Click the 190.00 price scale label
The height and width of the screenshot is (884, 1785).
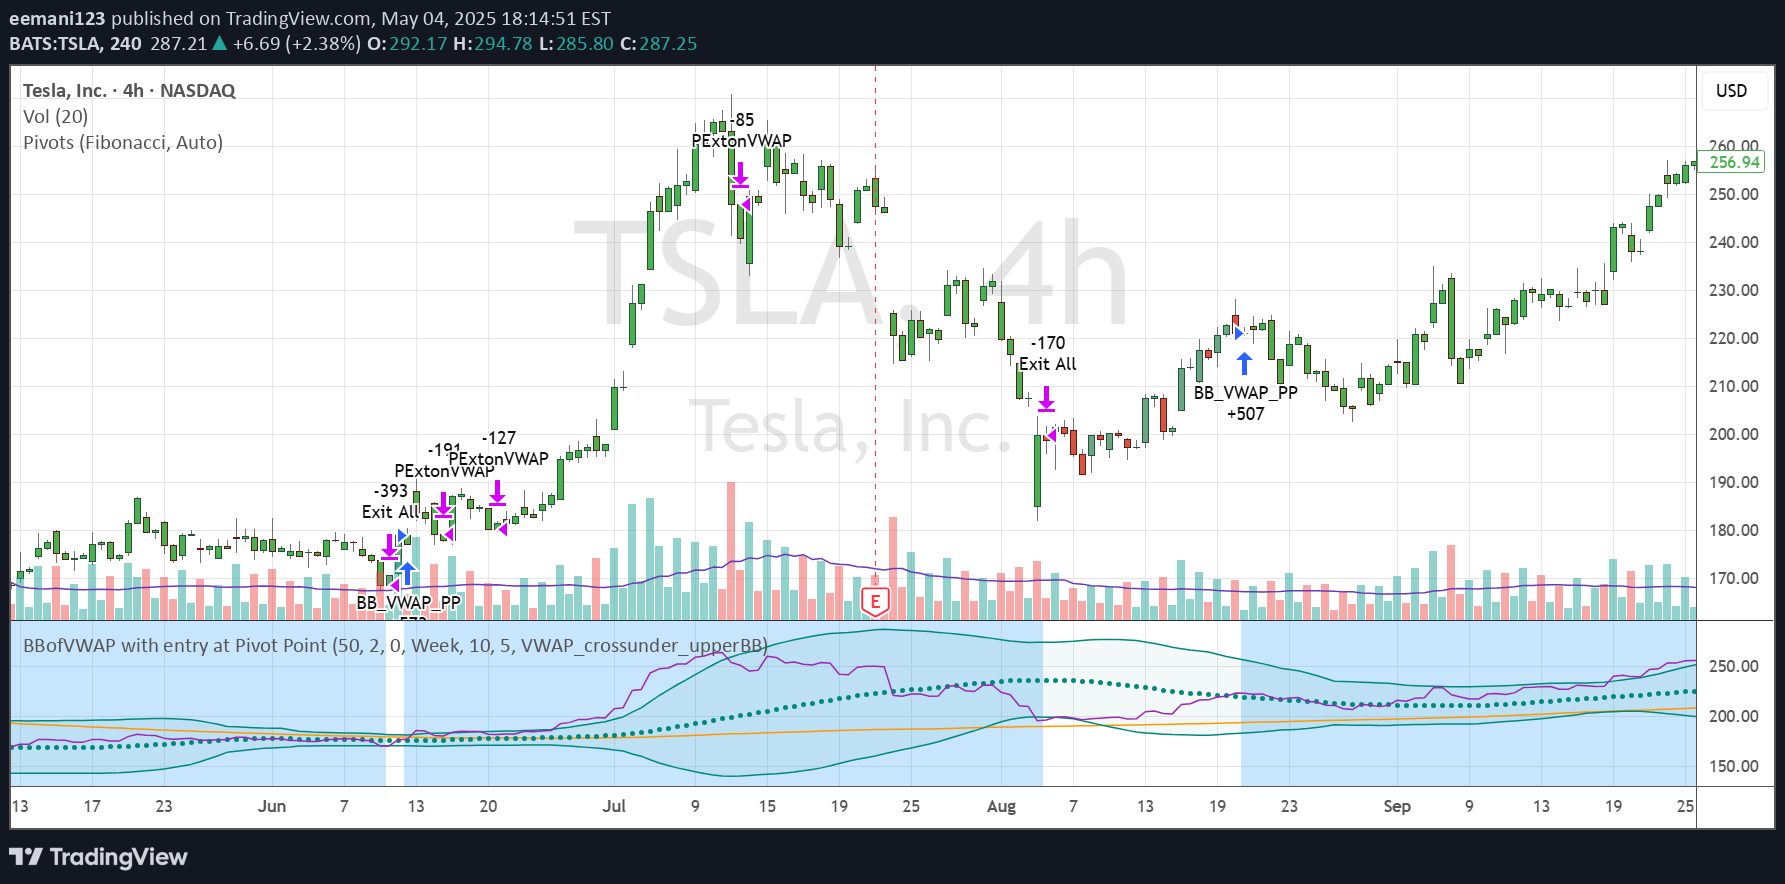pyautogui.click(x=1734, y=482)
